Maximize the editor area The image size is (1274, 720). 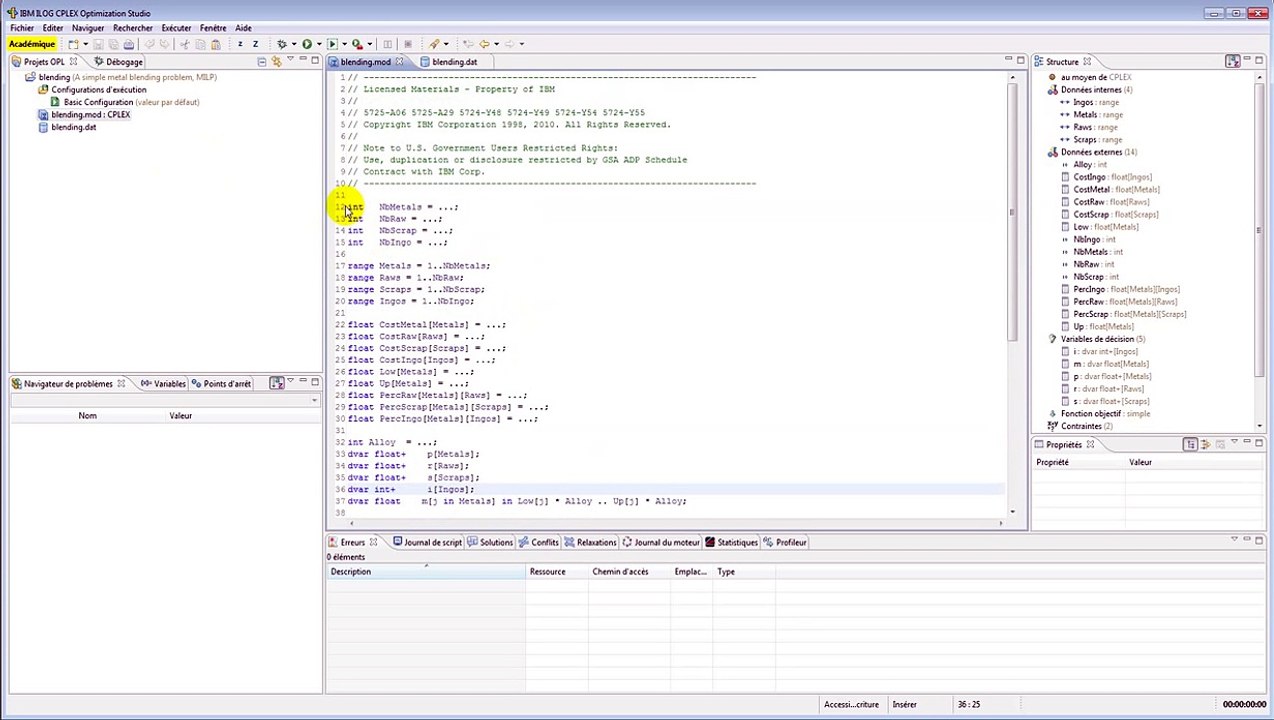pyautogui.click(x=1020, y=60)
